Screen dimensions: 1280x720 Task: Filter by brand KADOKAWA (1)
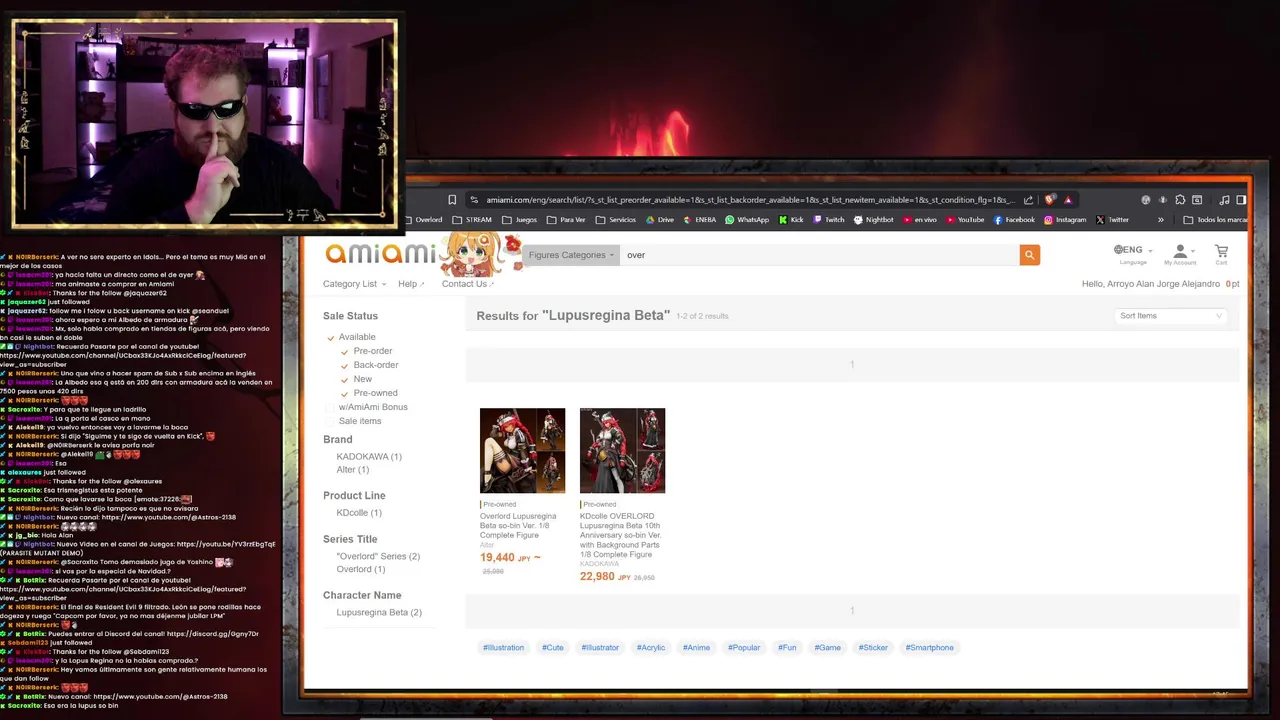(369, 457)
